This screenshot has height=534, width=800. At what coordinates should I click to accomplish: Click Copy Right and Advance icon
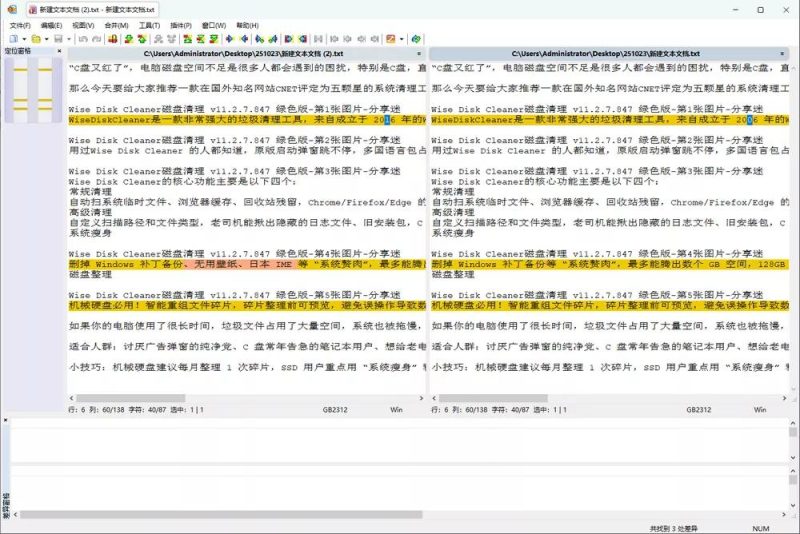(259, 39)
